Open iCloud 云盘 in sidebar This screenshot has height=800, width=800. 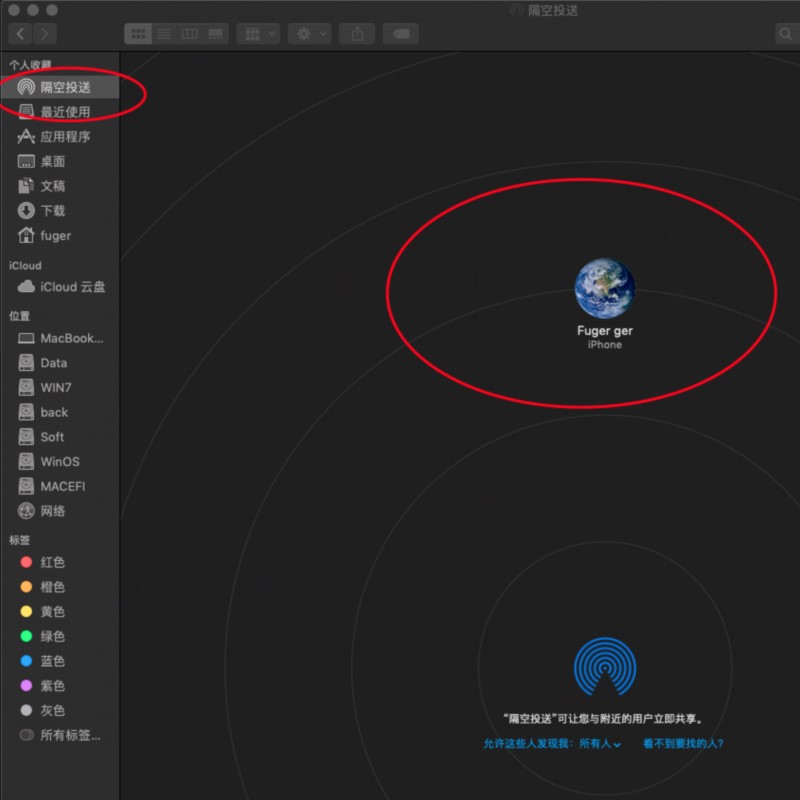[60, 287]
